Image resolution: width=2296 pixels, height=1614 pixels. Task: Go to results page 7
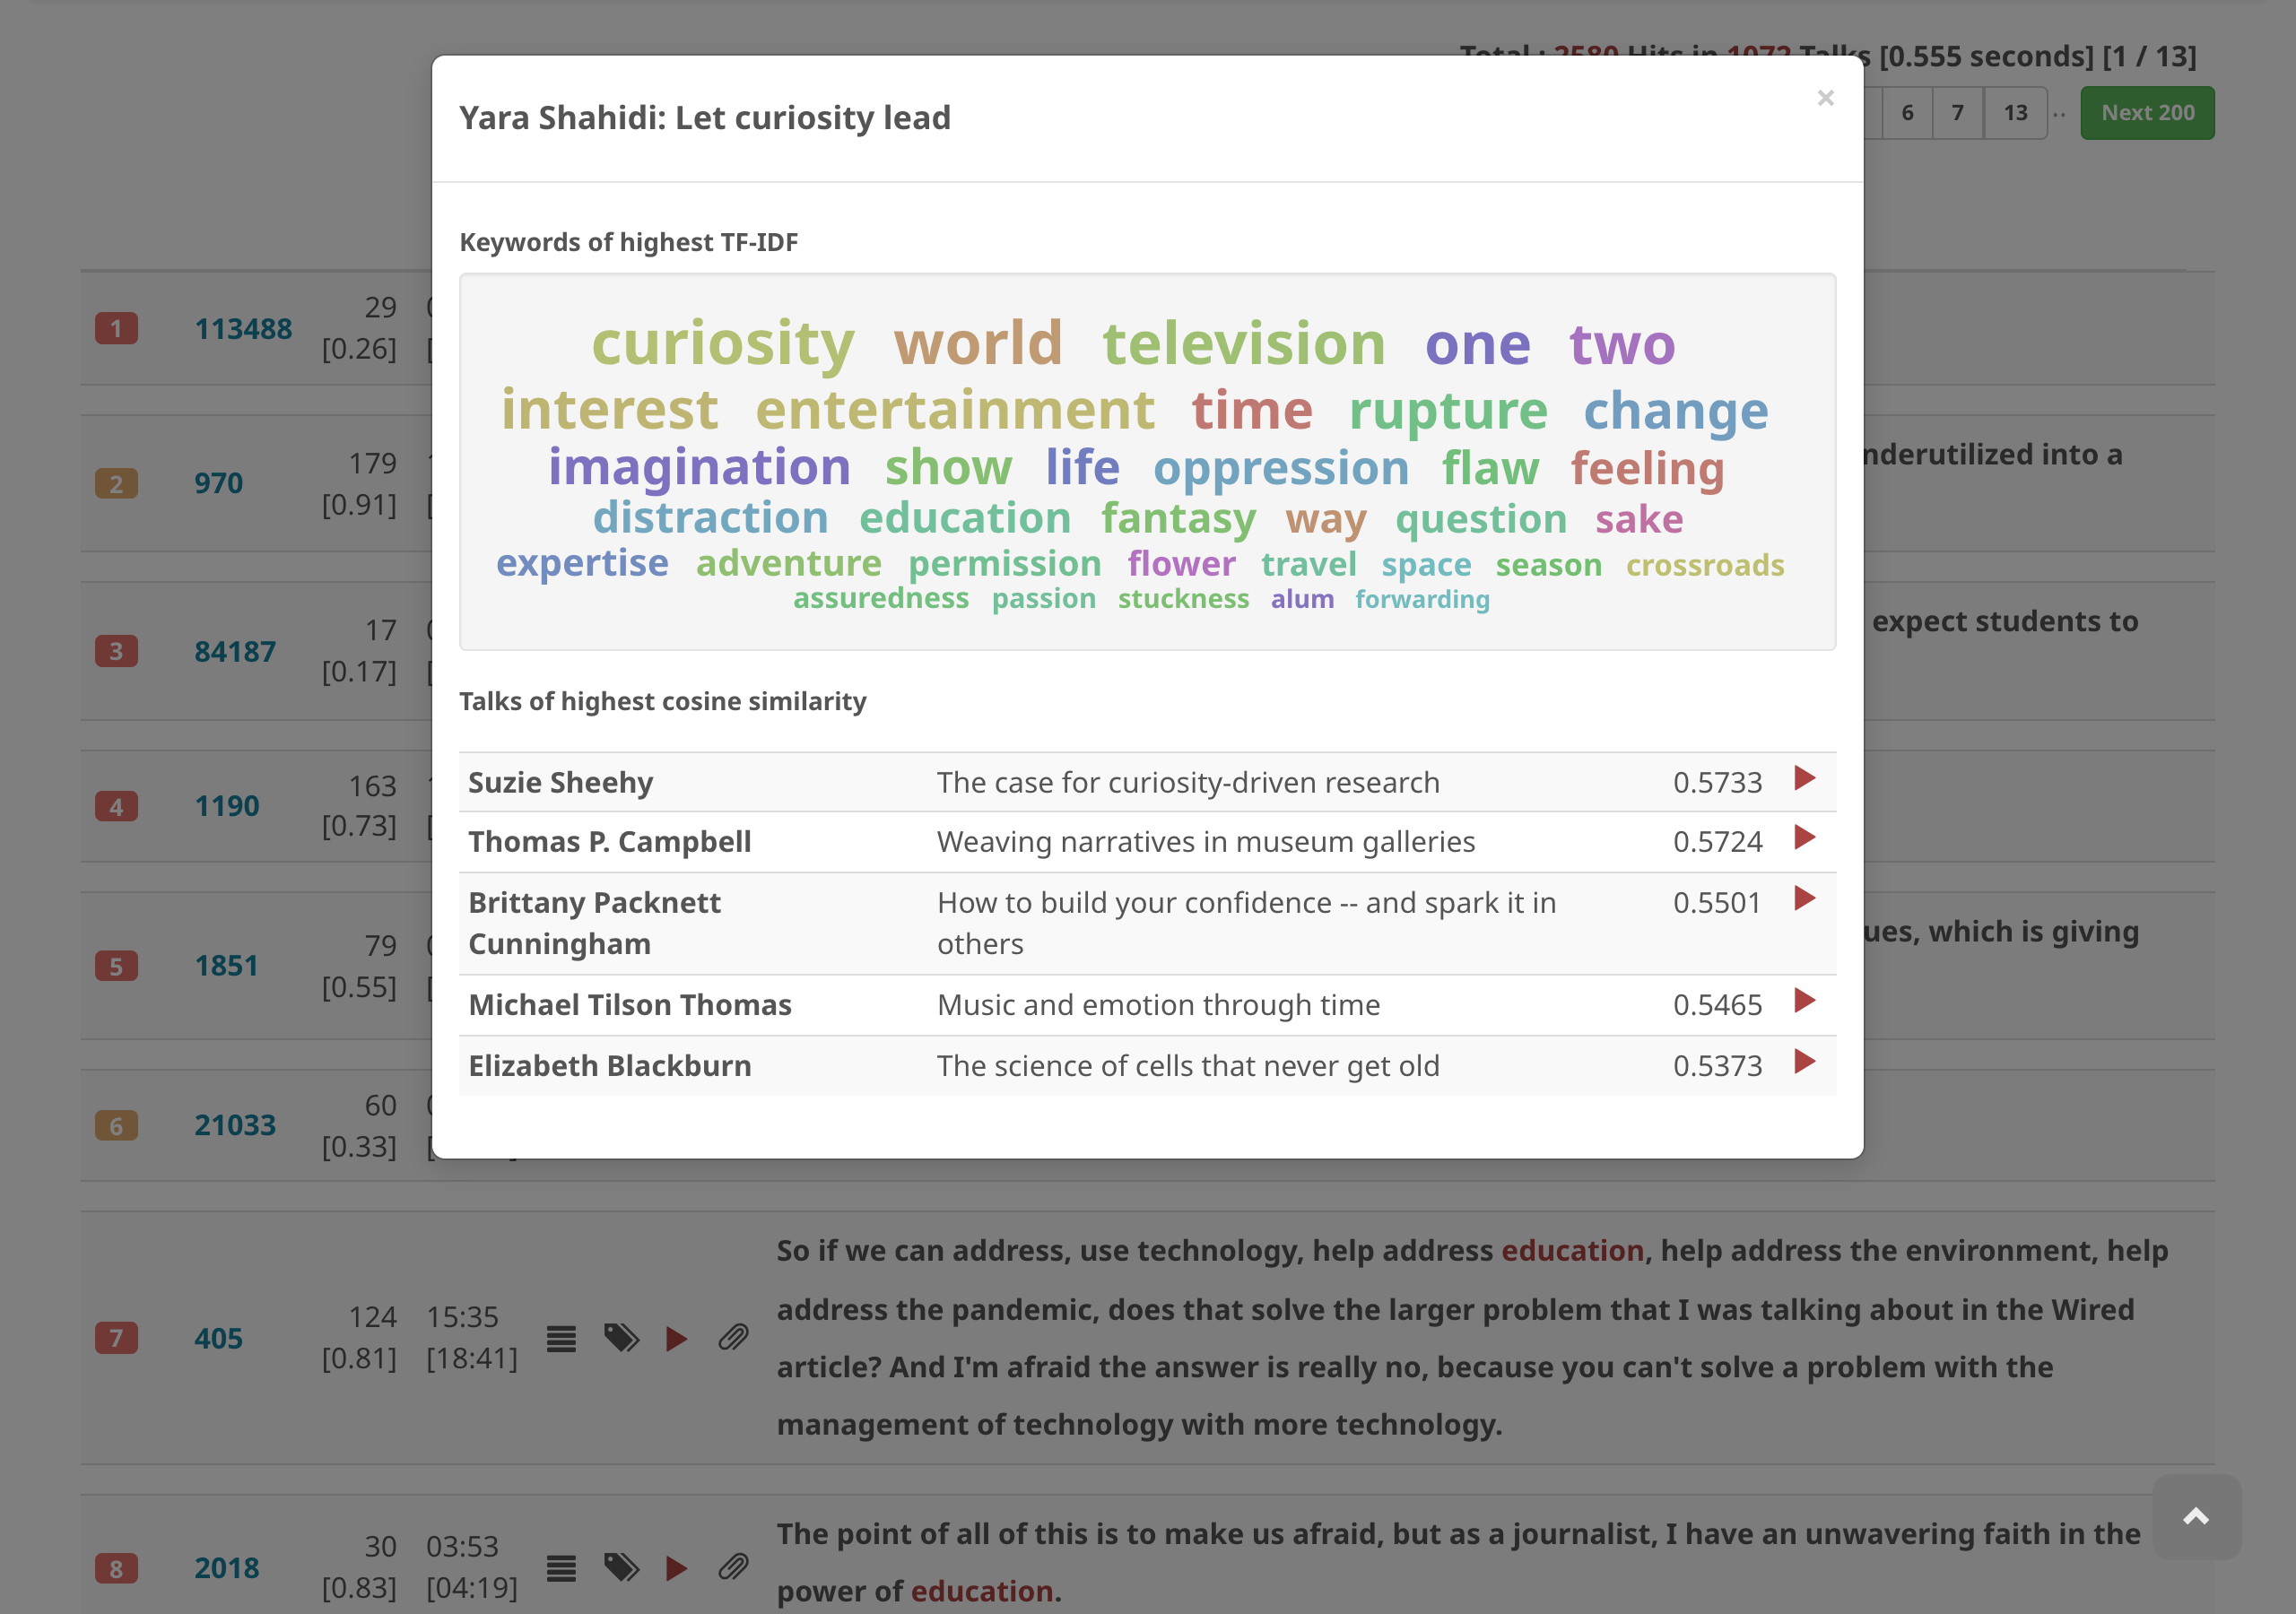point(1957,112)
